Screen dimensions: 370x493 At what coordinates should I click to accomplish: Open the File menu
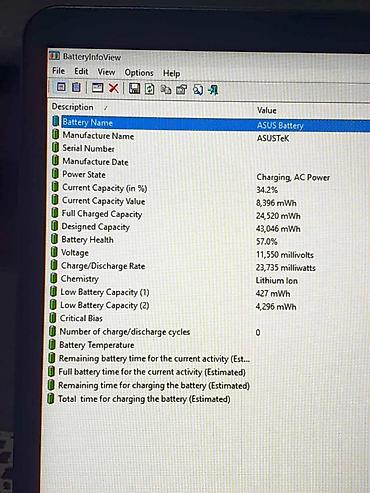58,71
